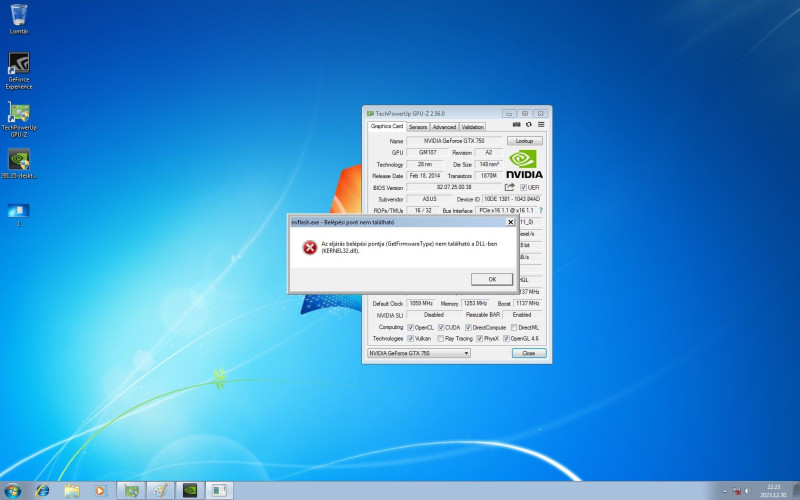Click the Name field NVIDIA GeForce GTX 750
Viewport: 800px width, 500px height.
[x=454, y=141]
